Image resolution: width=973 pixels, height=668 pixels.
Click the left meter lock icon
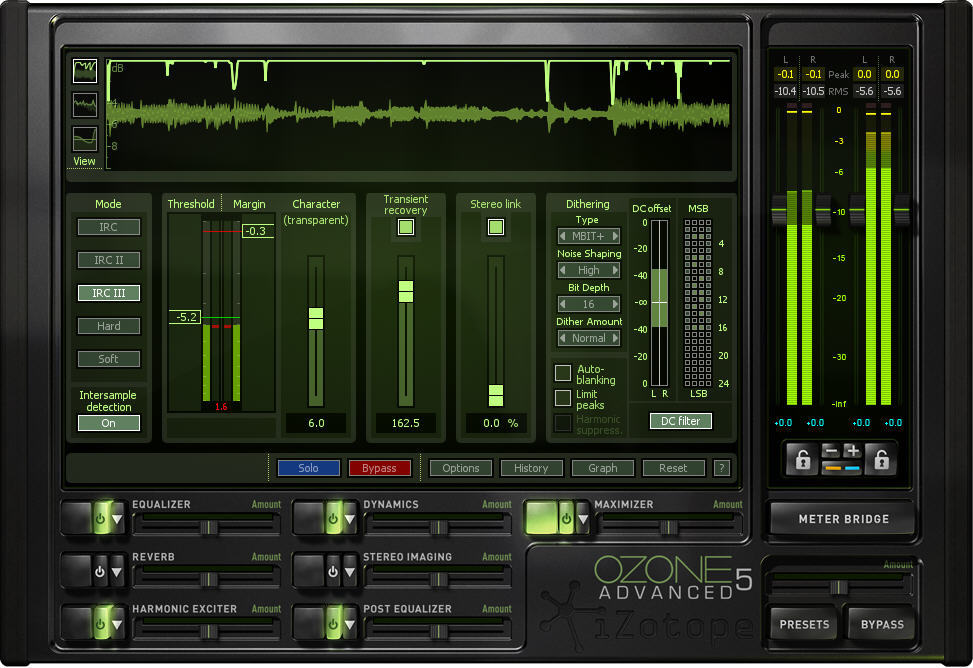(x=802, y=458)
